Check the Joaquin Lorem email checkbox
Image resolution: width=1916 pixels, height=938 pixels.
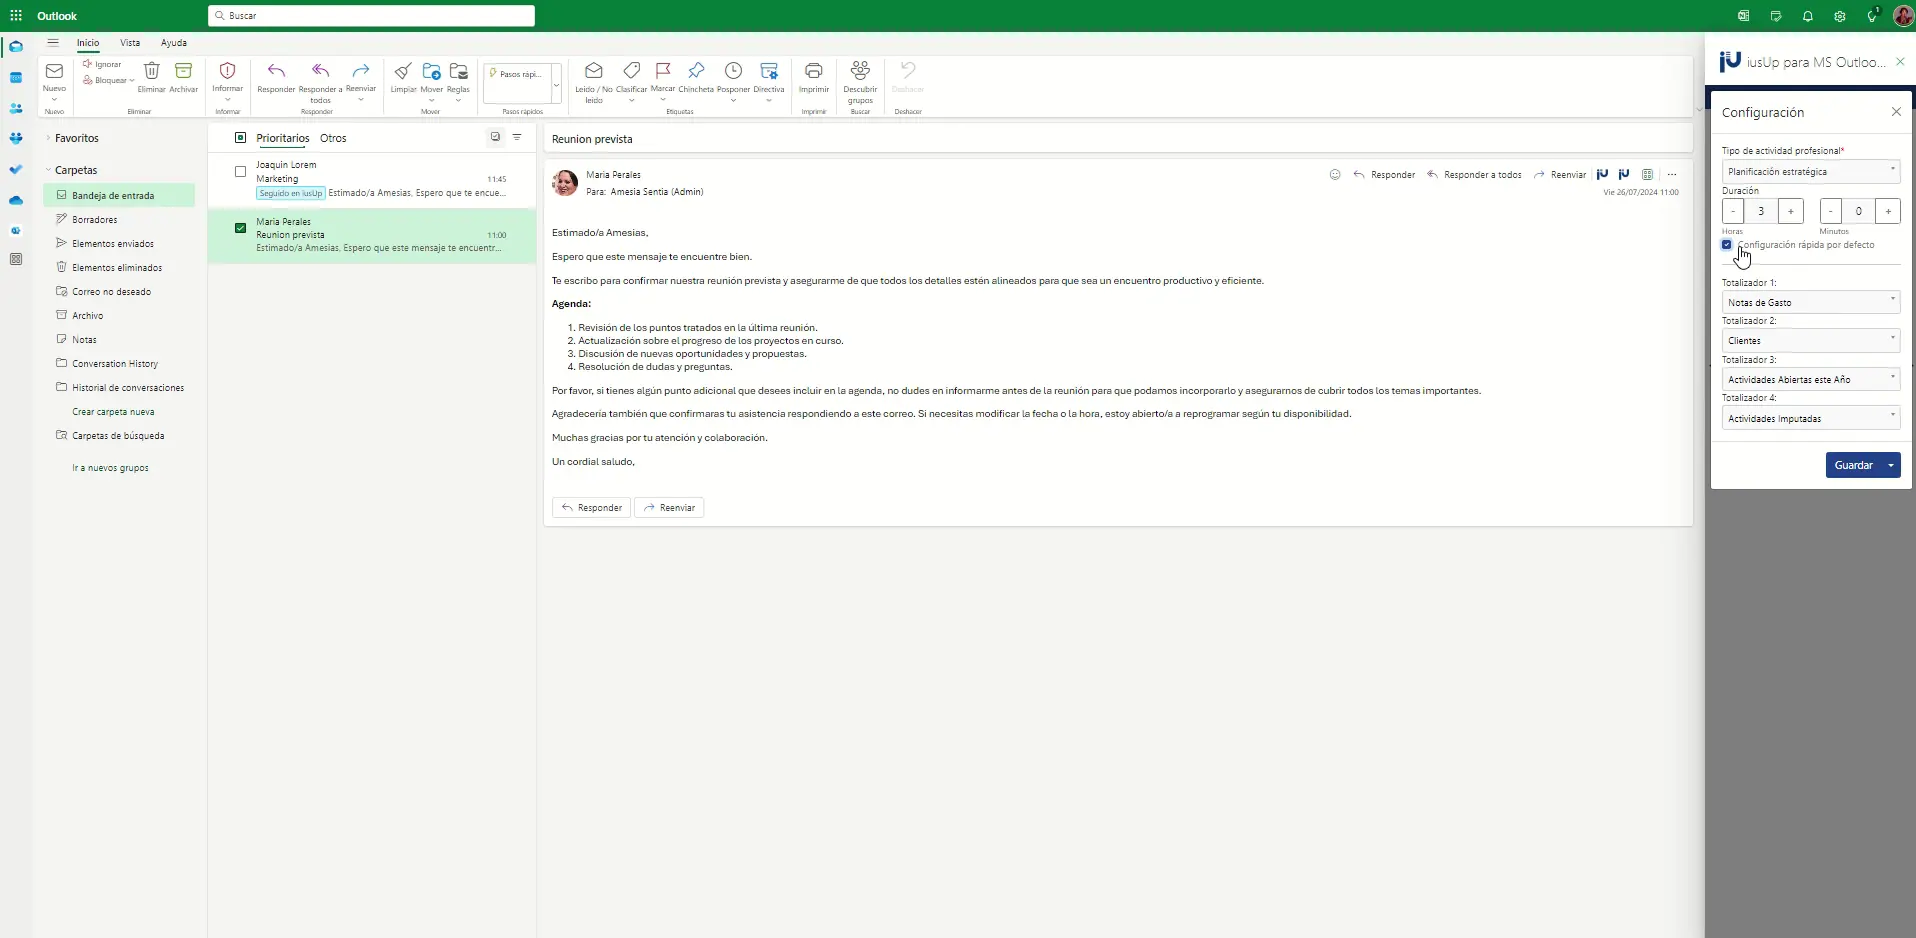click(240, 172)
